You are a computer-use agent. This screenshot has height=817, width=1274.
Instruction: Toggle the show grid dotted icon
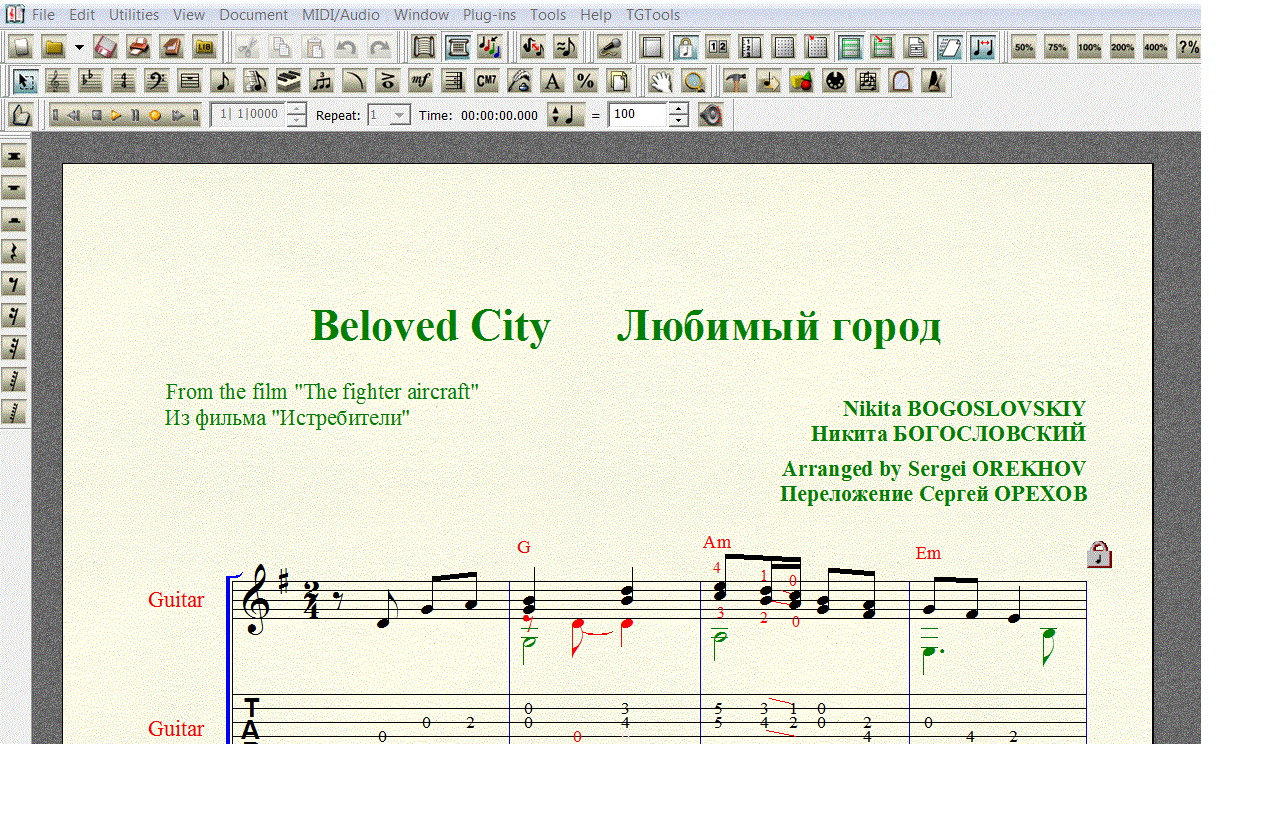pos(785,47)
